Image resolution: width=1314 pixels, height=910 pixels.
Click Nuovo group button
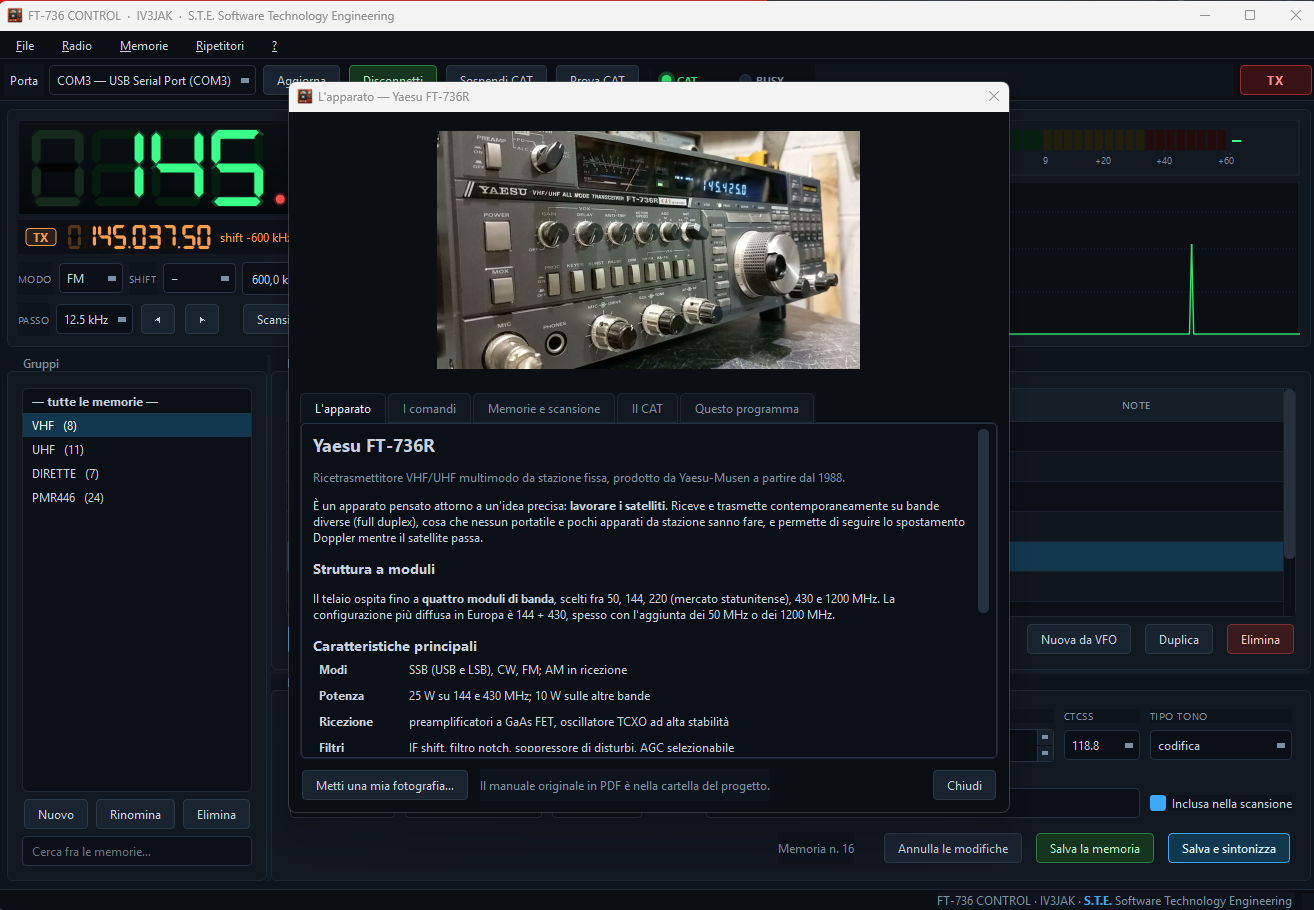pyautogui.click(x=56, y=814)
